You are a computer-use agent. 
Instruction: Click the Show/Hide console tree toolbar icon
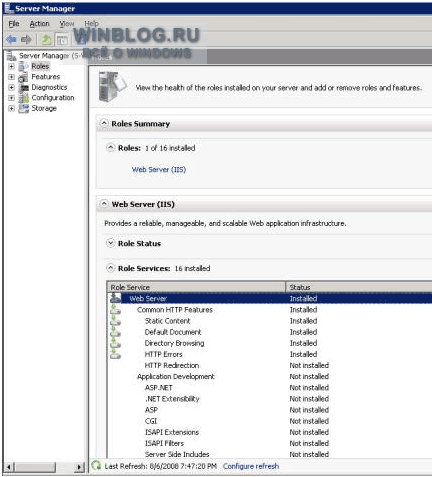pos(62,40)
